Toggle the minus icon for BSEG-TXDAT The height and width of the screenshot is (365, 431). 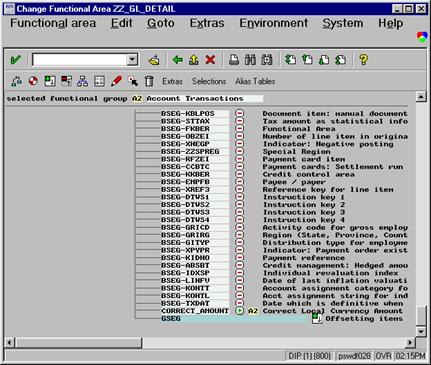click(239, 303)
